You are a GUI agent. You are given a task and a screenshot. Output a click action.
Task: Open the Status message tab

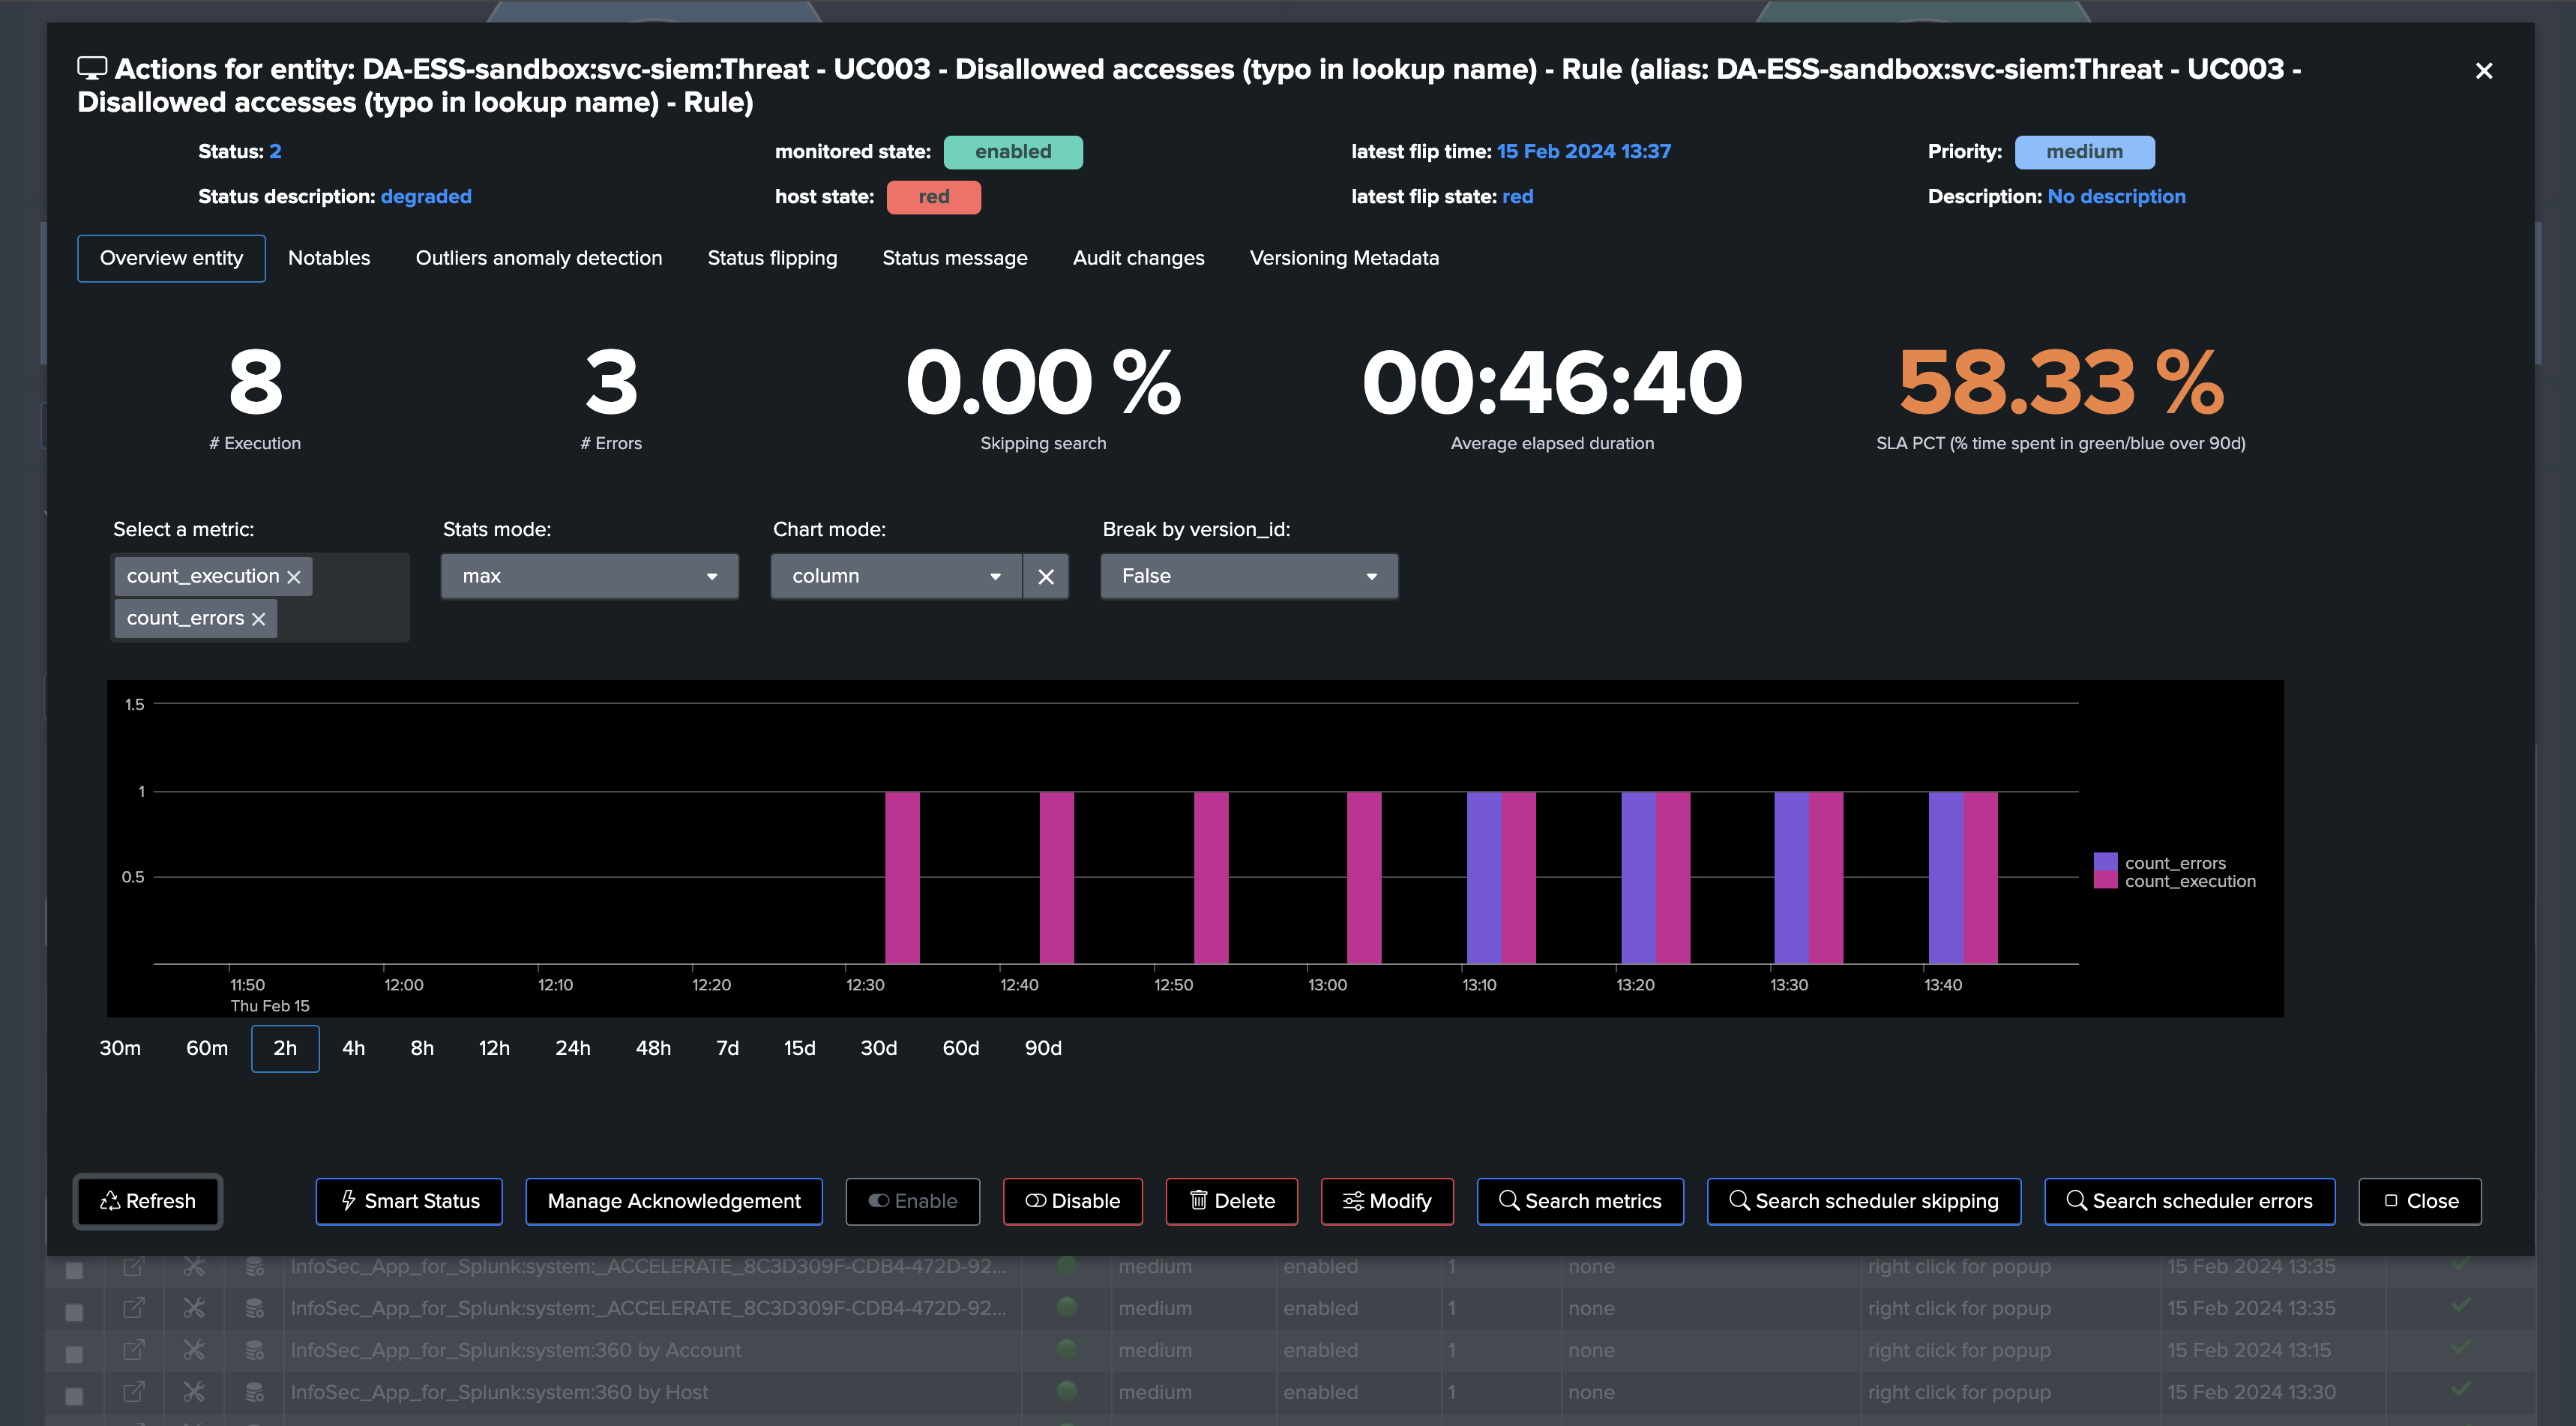[x=955, y=258]
